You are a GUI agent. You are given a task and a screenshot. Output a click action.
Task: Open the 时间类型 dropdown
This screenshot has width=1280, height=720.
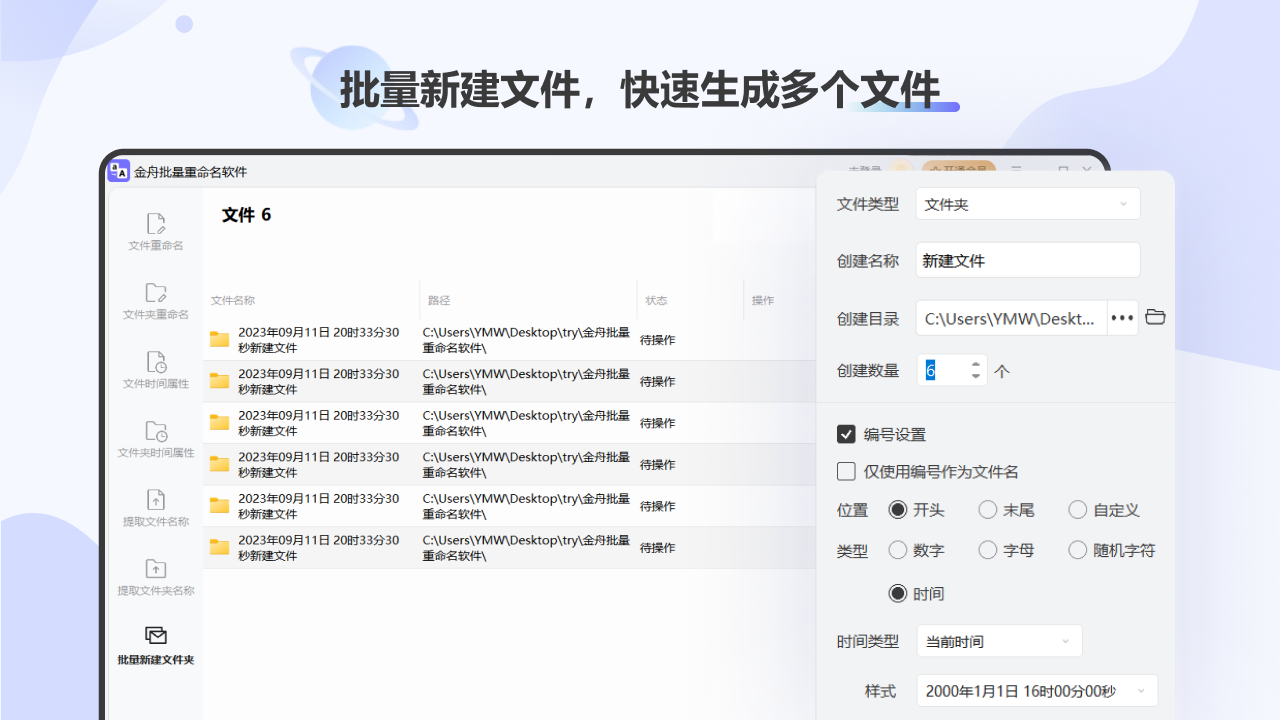999,640
